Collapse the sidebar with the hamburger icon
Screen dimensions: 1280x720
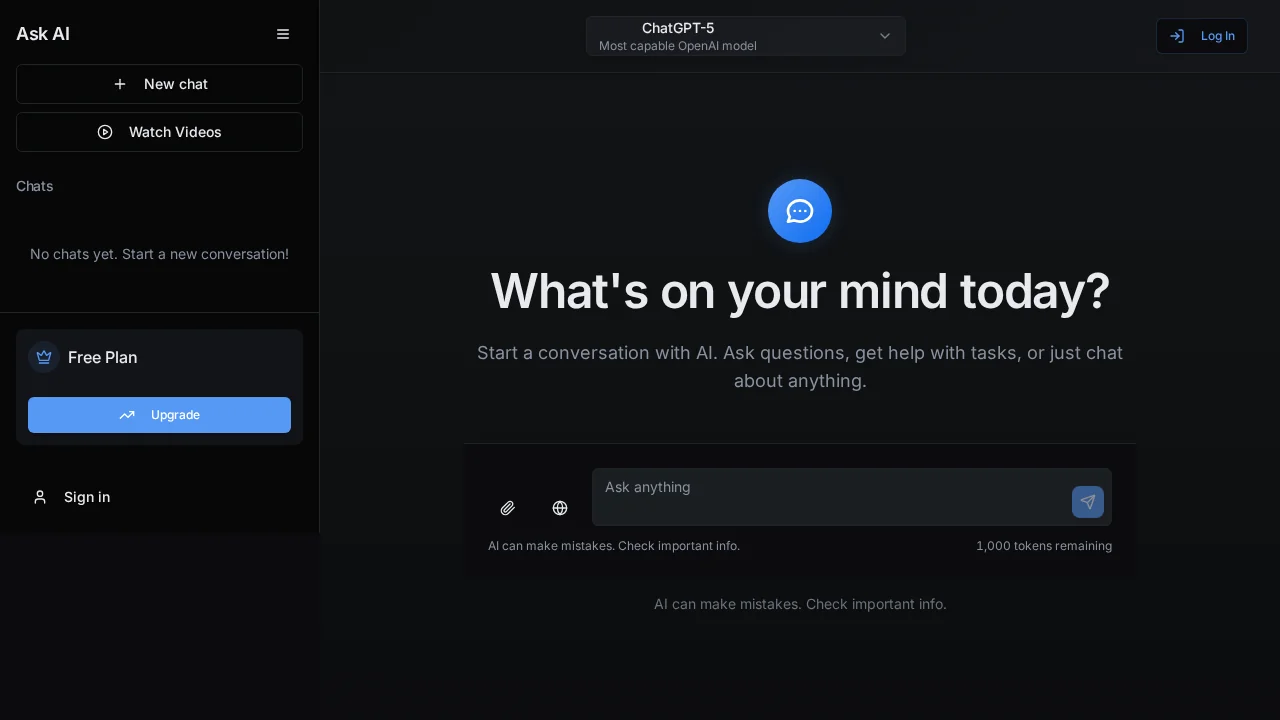coord(283,34)
